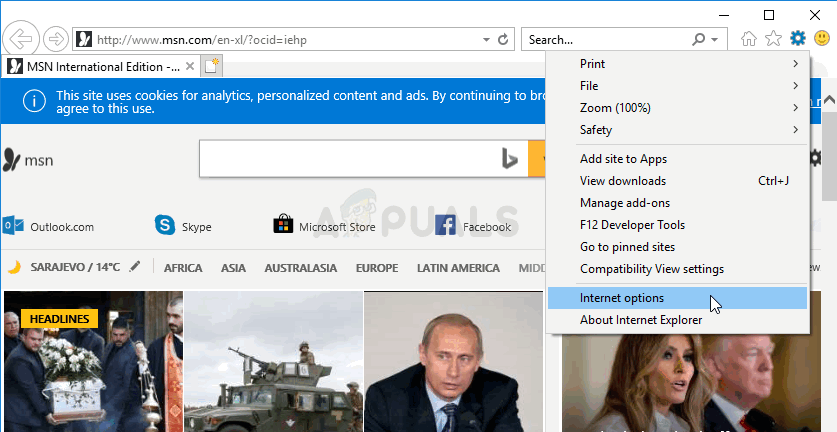This screenshot has height=432, width=837.
Task: Refresh the page with the reload icon
Action: pos(503,40)
